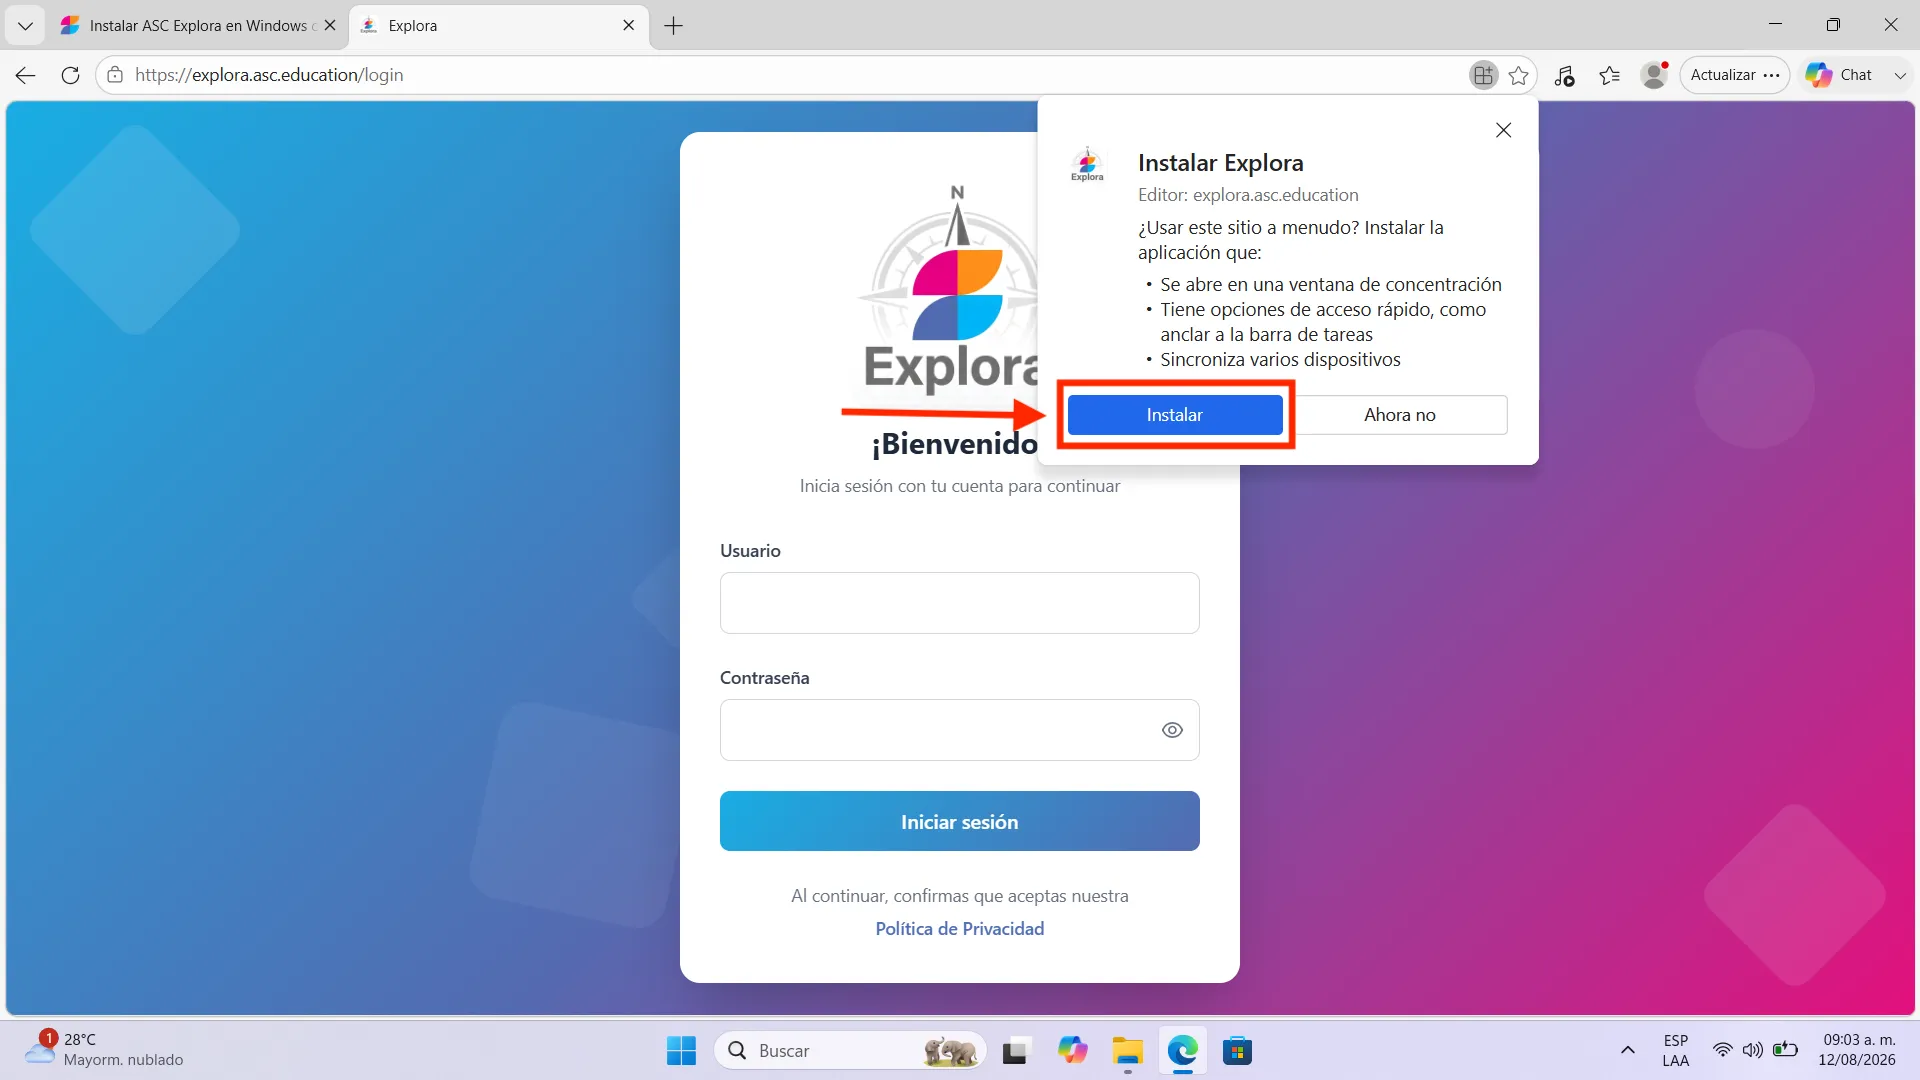Click the Instalar button in the install prompt

[1175, 415]
